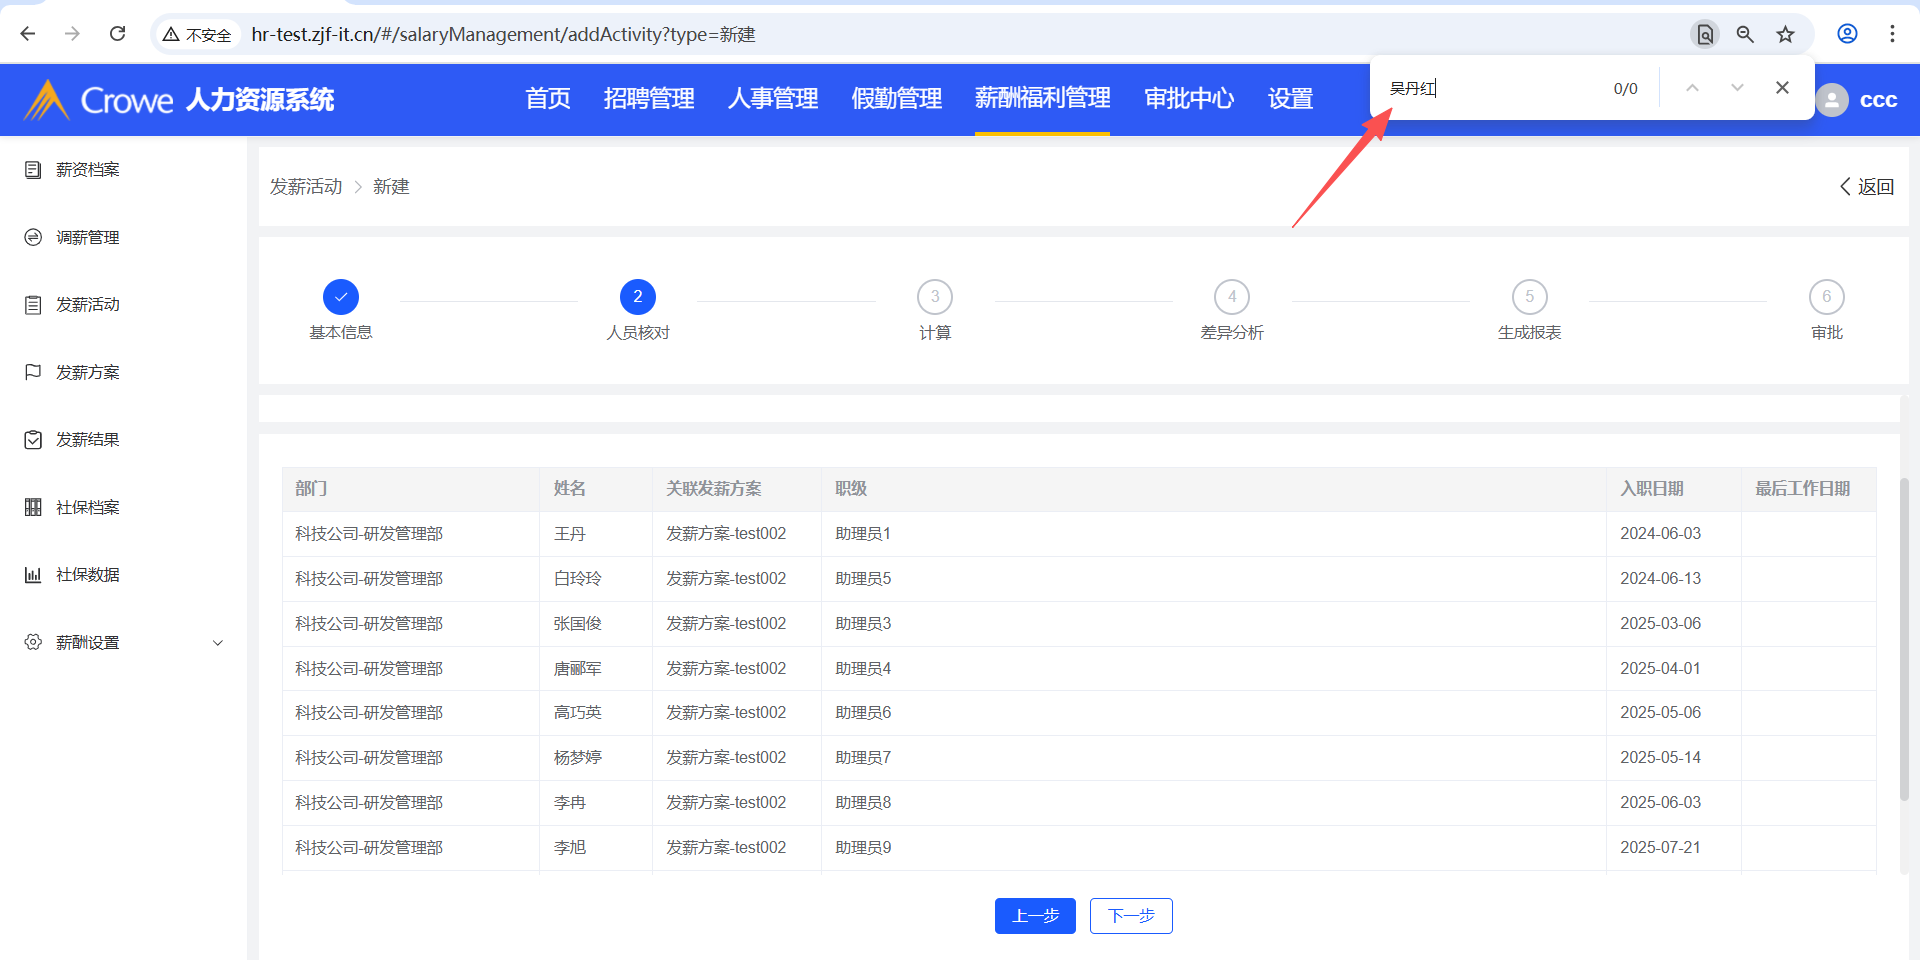Click the 发薪结果 sidebar icon
Image resolution: width=1920 pixels, height=960 pixels.
pyautogui.click(x=33, y=440)
